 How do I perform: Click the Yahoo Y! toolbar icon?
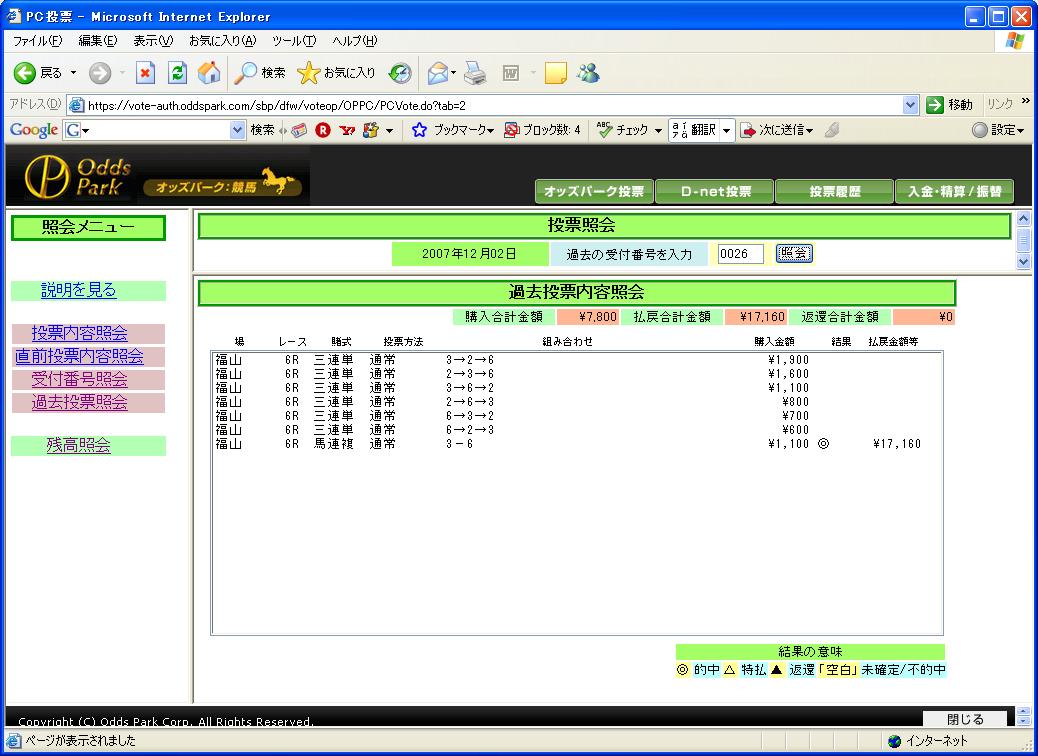pyautogui.click(x=347, y=130)
